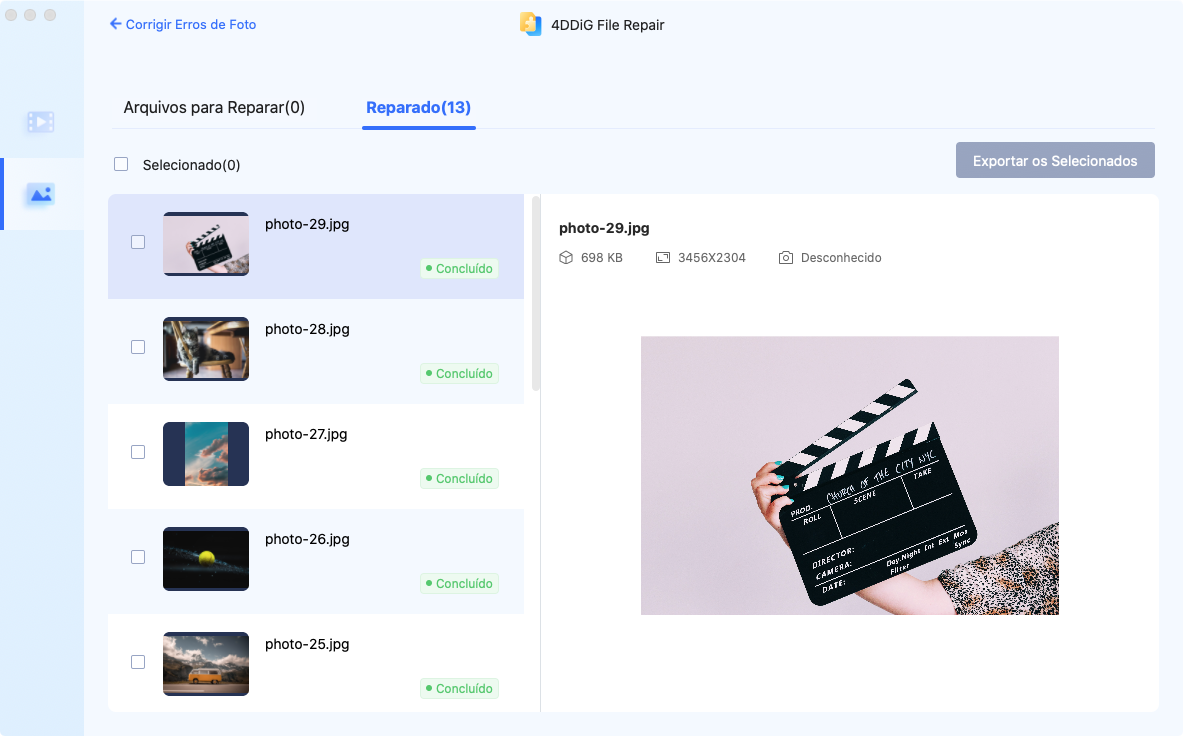1183x736 pixels.
Task: Select the photo-26.jpg thumbnail
Action: point(206,559)
